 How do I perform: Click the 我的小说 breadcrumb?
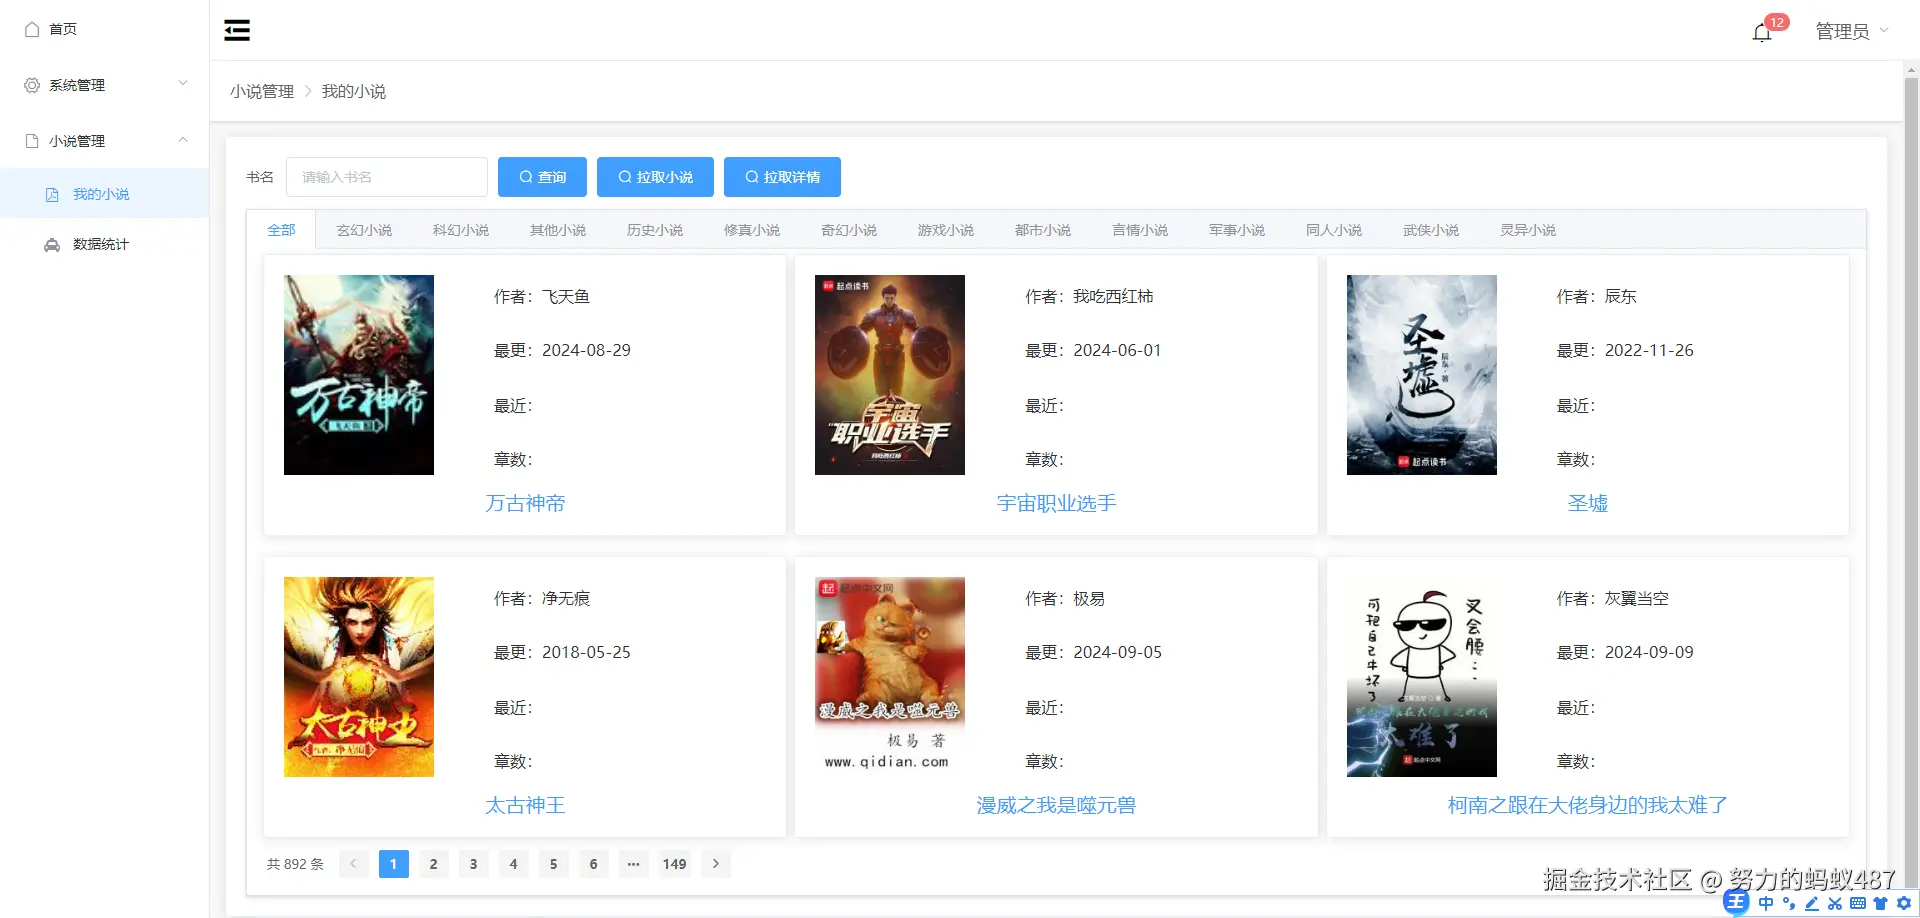[354, 91]
